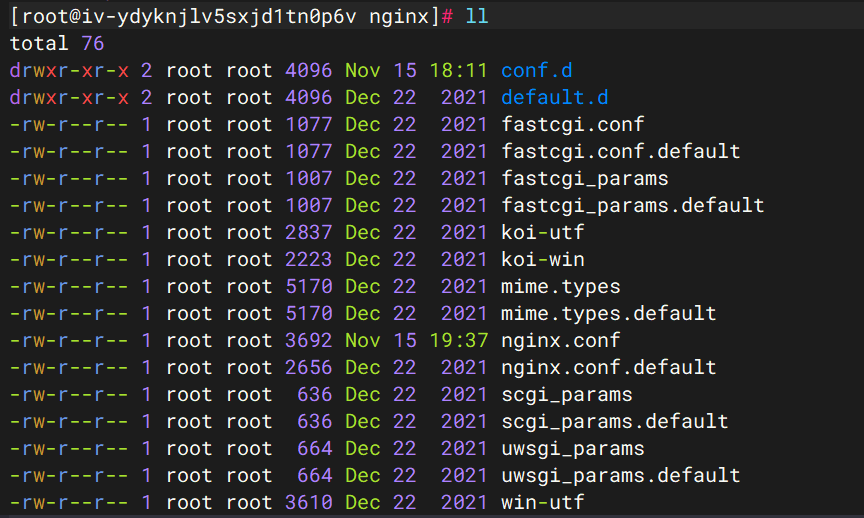
Task: Click the nginx.conf.default filename
Action: [608, 368]
